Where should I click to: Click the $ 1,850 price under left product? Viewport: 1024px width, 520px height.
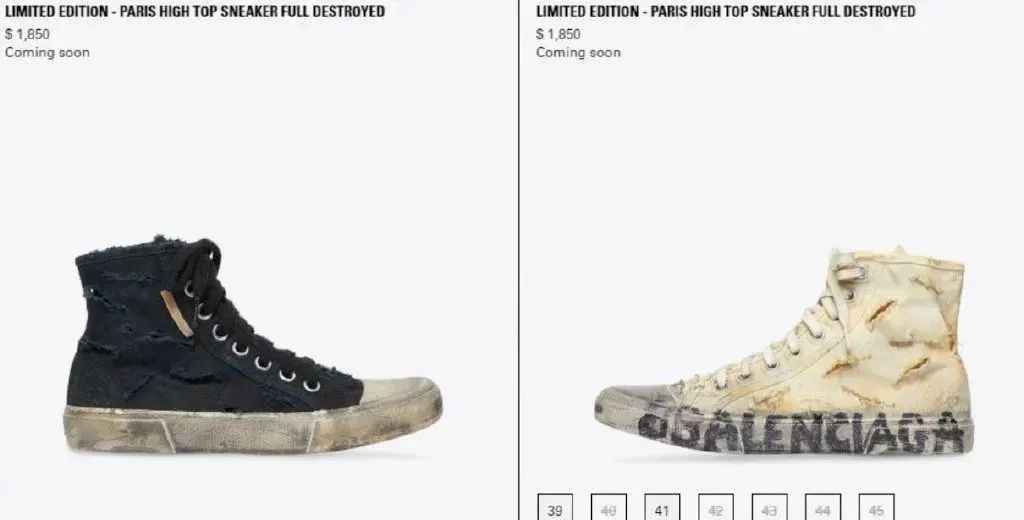(27, 34)
